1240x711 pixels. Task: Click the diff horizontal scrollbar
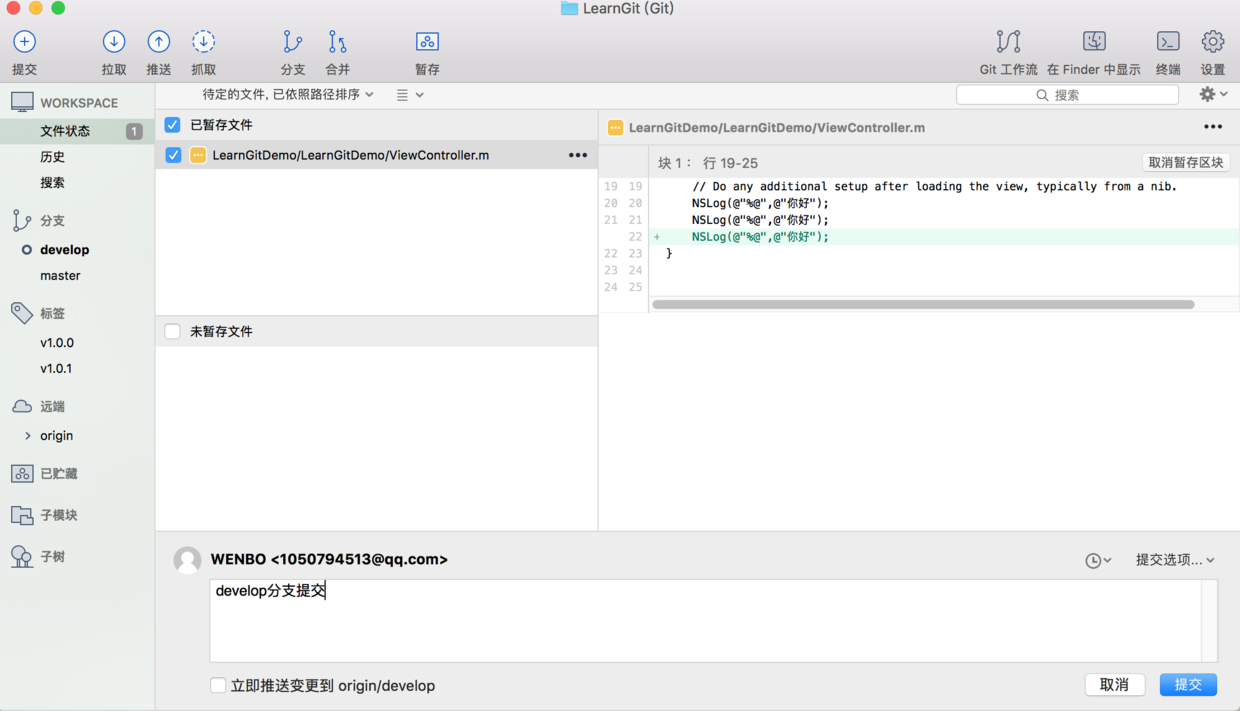click(x=923, y=304)
